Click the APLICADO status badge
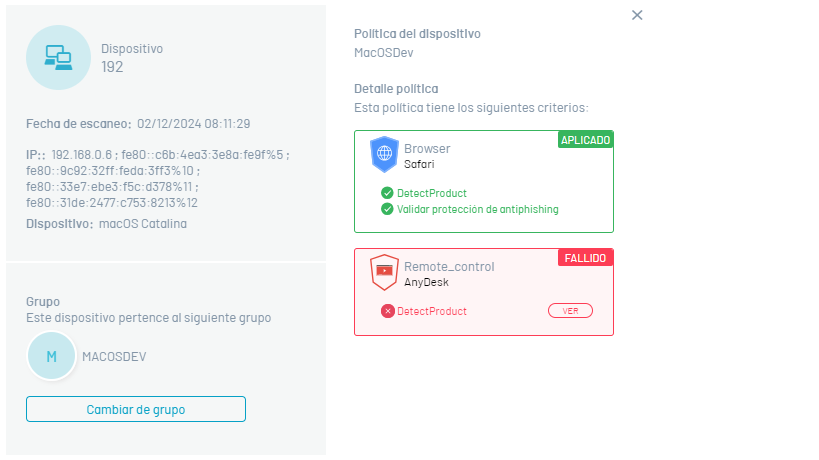The width and height of the screenshot is (819, 460). [586, 140]
